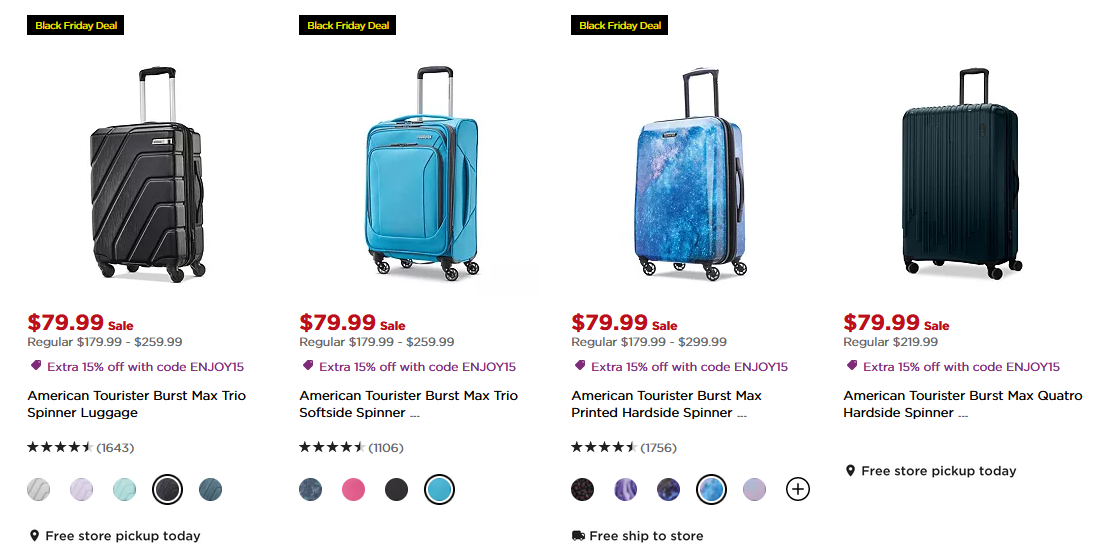
Task: Open the dark green Quatro Hardside luggage image
Action: 960,172
